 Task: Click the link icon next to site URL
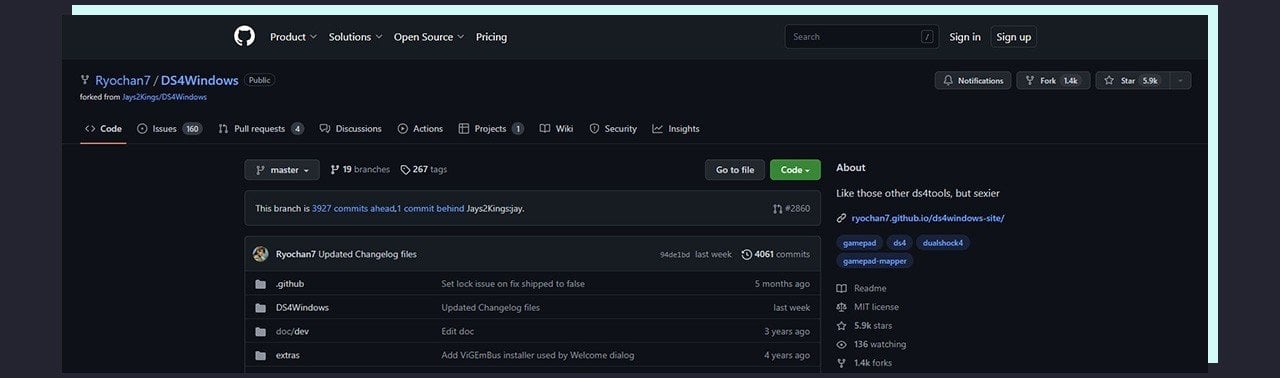point(841,218)
